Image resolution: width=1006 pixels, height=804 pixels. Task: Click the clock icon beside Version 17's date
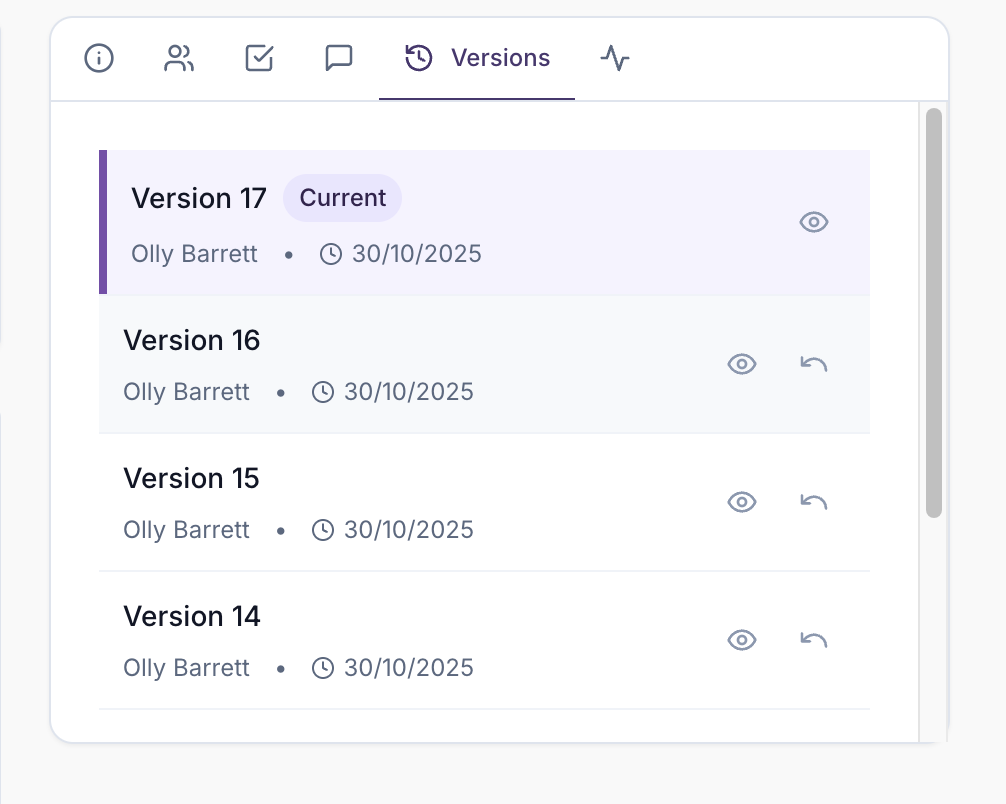(x=332, y=253)
